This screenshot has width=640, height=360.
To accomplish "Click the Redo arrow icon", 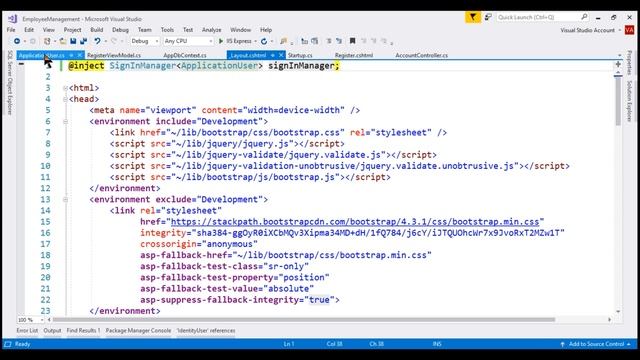I will click(114, 41).
